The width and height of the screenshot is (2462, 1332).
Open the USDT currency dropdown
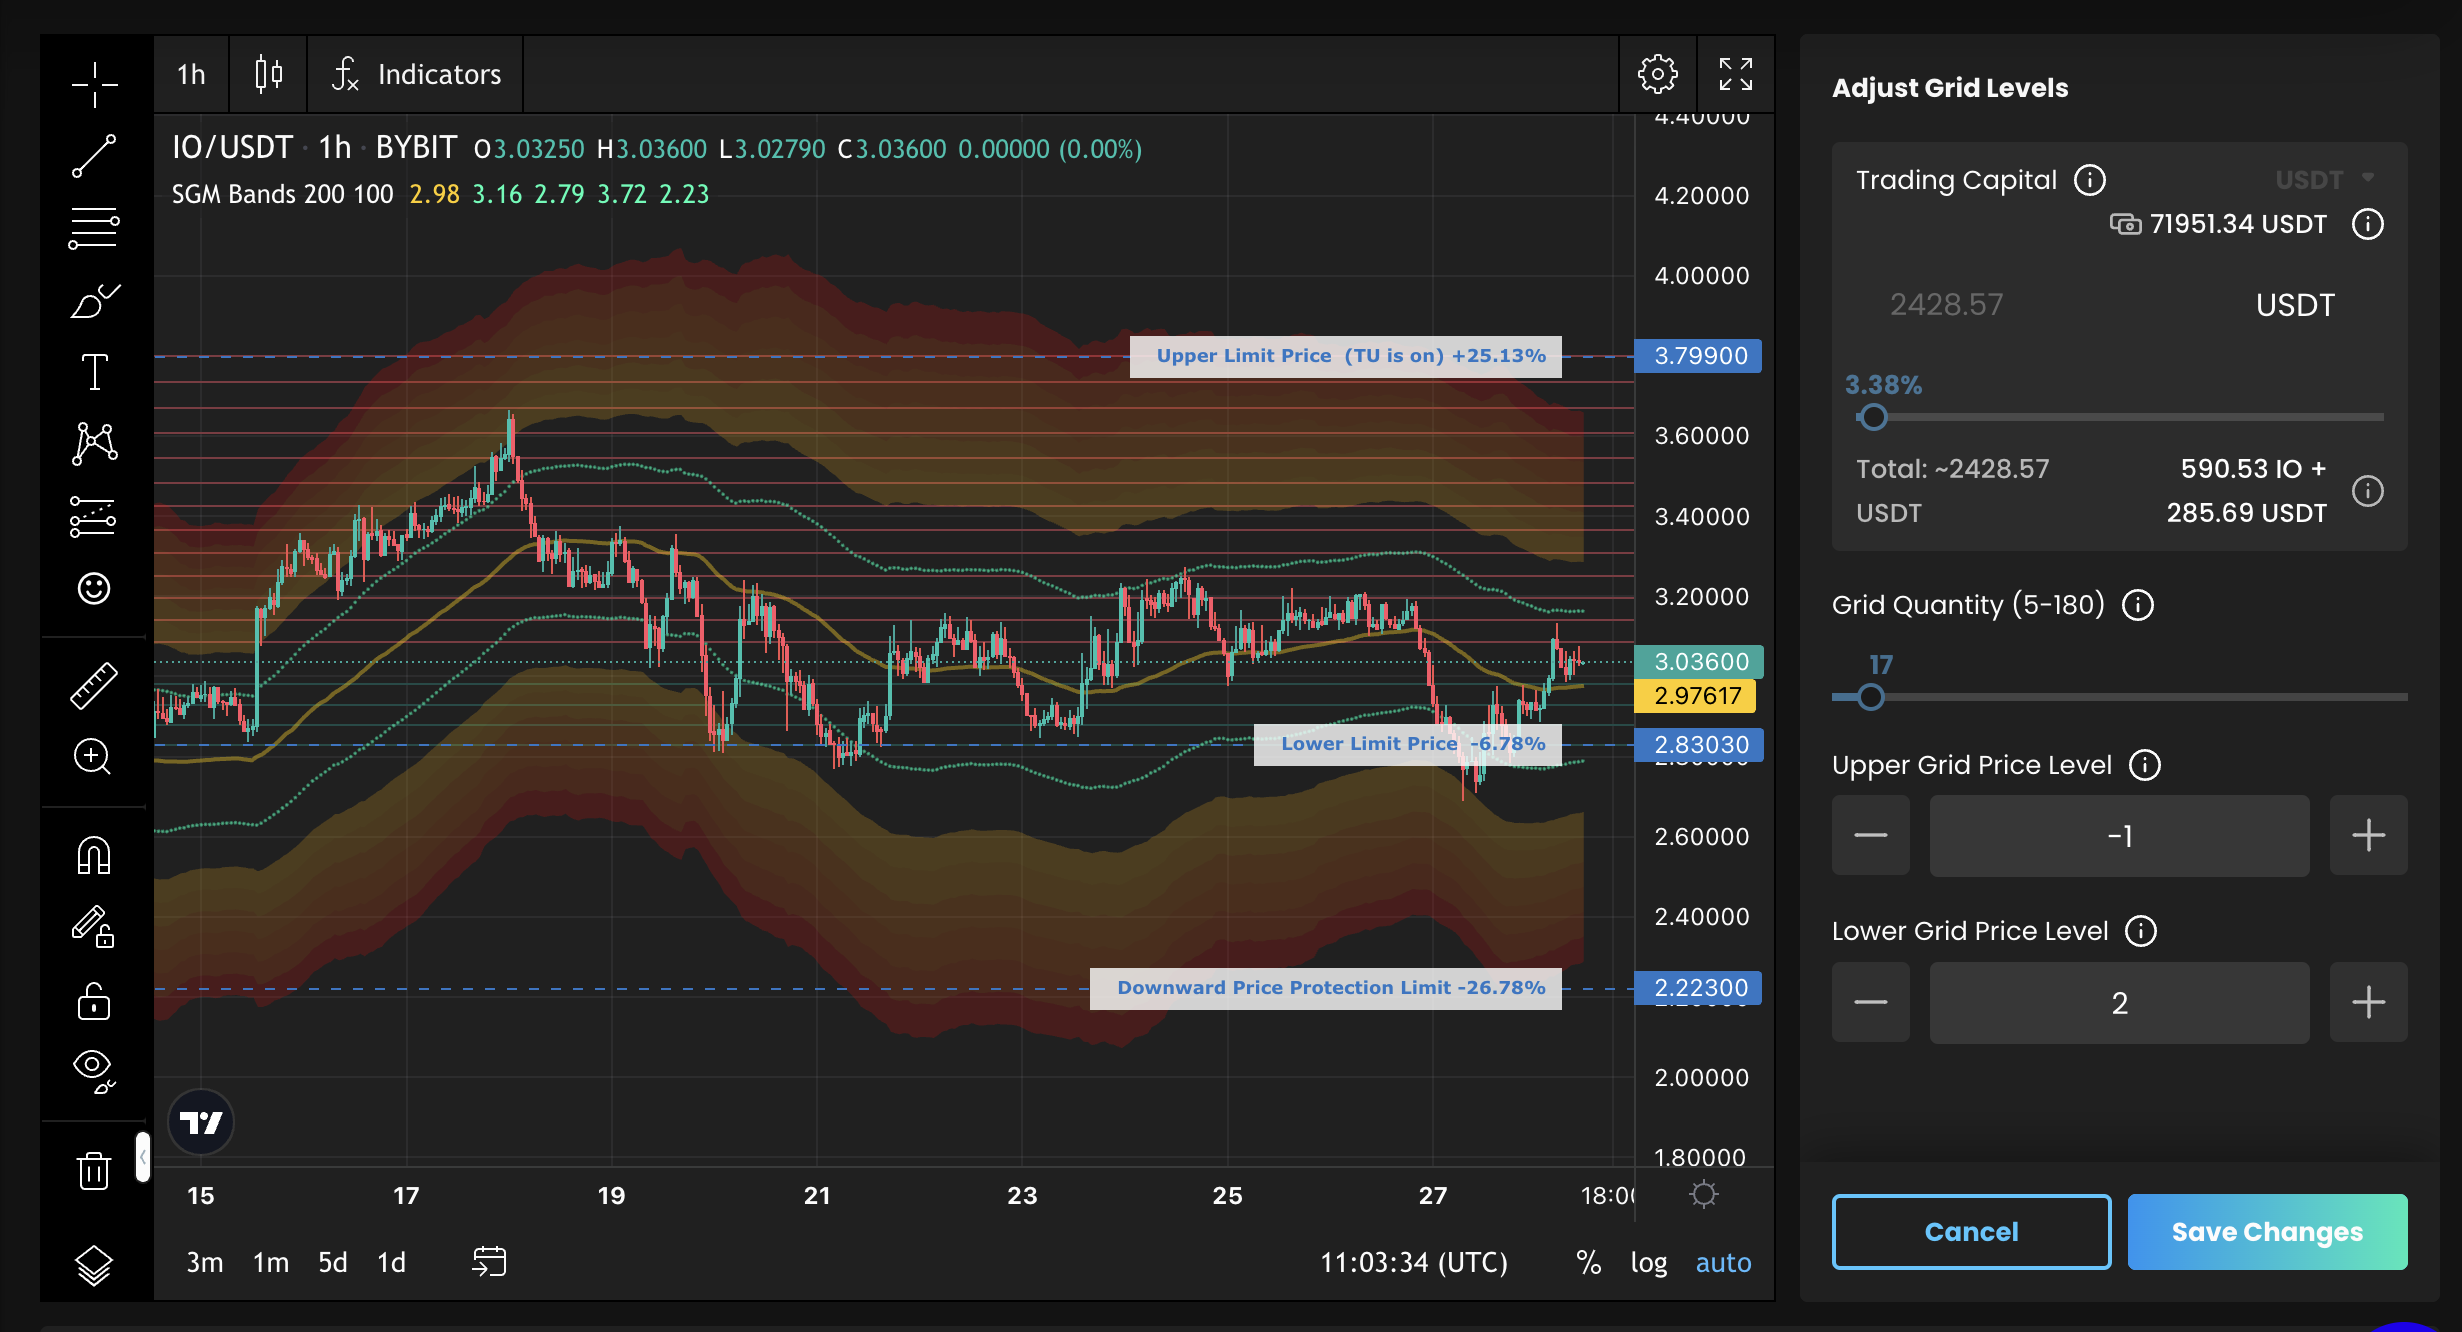2323,179
